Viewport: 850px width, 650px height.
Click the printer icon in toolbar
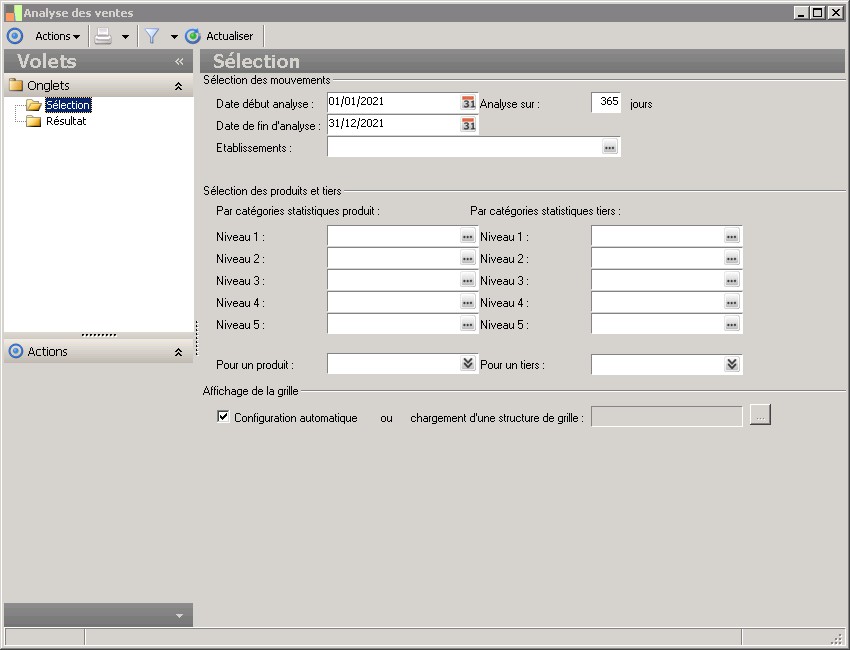pyautogui.click(x=103, y=36)
